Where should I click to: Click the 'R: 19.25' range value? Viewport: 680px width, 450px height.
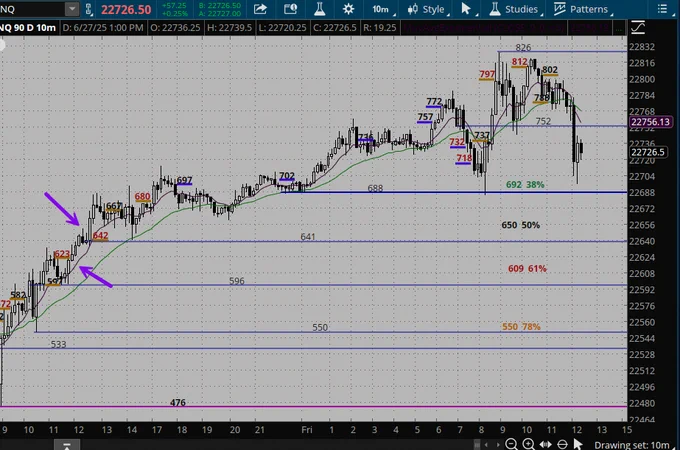coord(380,28)
